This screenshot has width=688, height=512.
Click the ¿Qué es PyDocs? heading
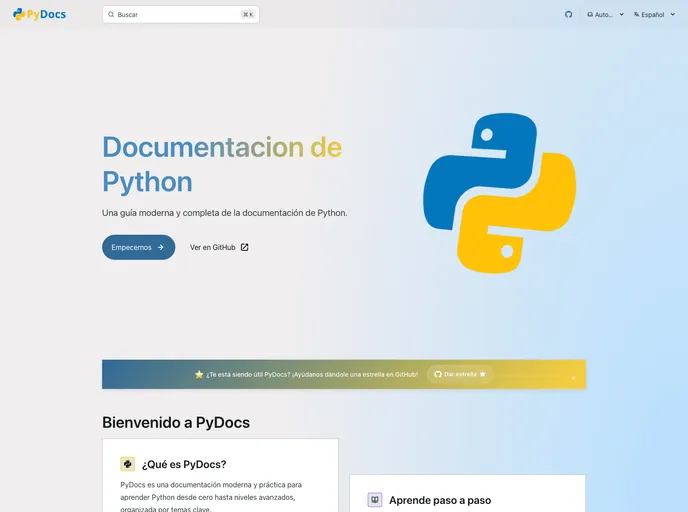[184, 464]
